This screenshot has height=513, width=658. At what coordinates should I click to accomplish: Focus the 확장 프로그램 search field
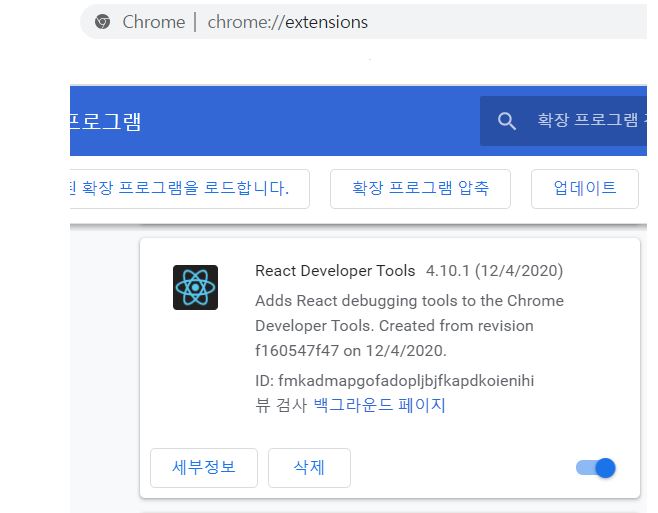563,121
